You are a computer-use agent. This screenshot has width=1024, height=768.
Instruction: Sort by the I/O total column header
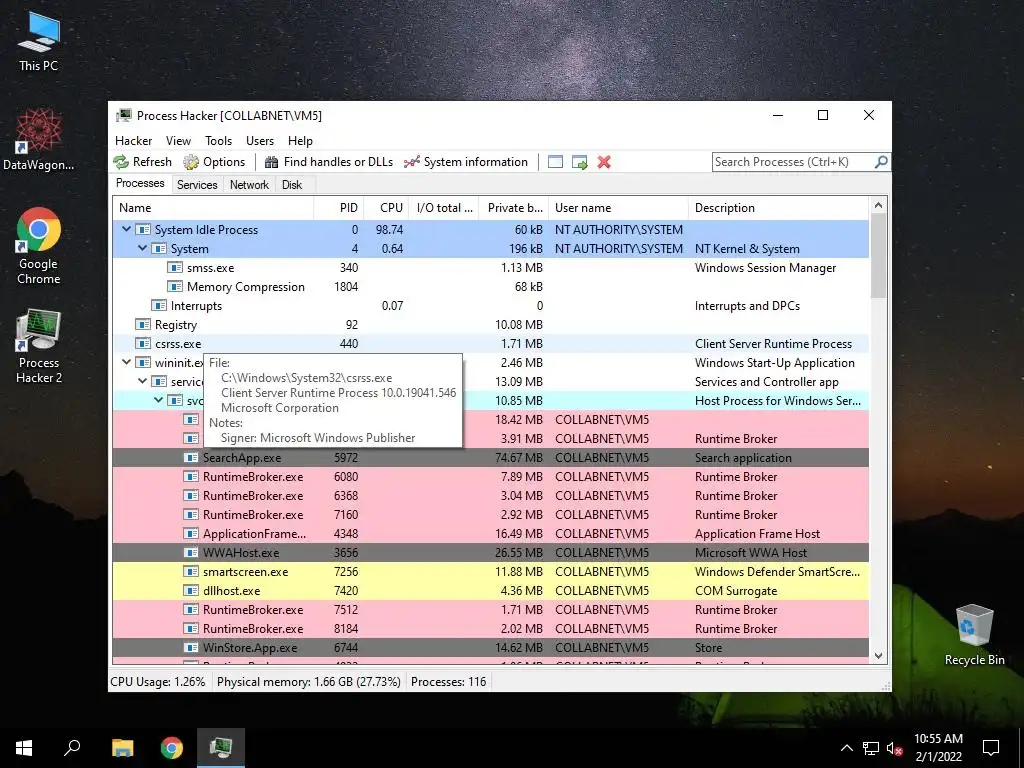pyautogui.click(x=443, y=208)
